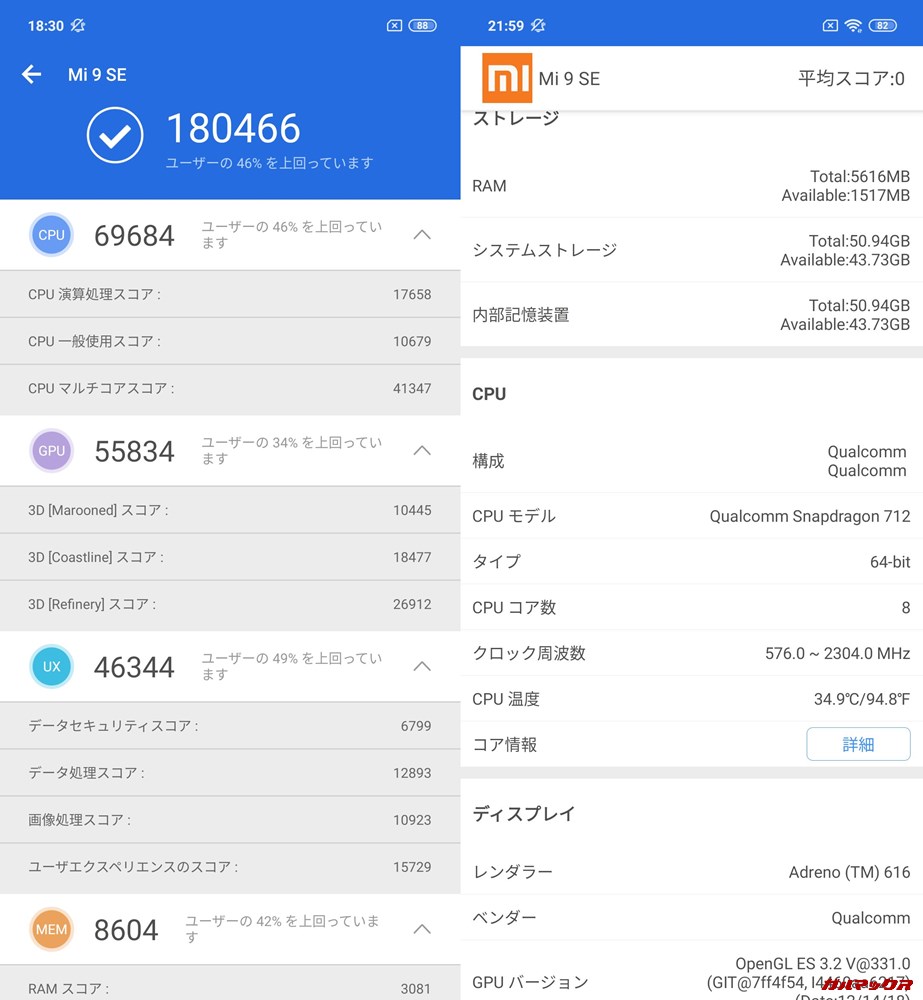Tap the orange Xiaomi Mi logo
This screenshot has width=923, height=1000.
508,77
